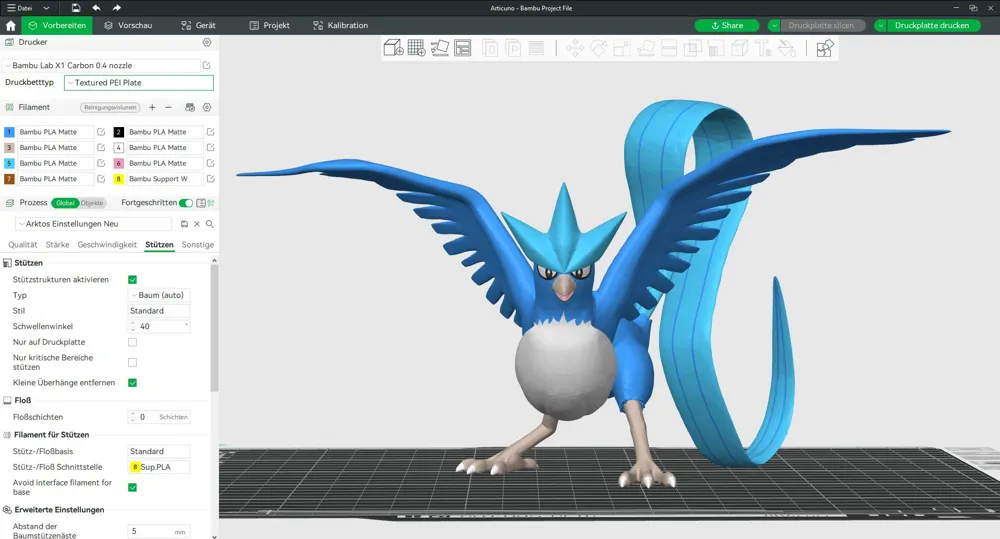1000x539 pixels.
Task: Click the Auto orient toolbar icon
Action: [440, 48]
